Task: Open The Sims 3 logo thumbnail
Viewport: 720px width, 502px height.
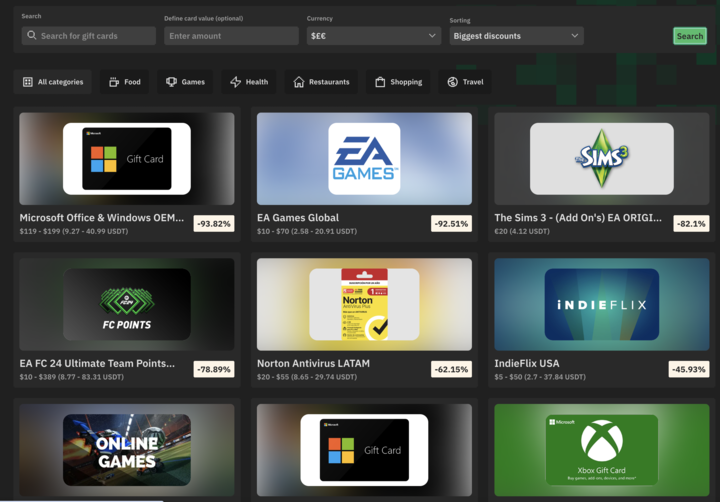Action: coord(602,158)
